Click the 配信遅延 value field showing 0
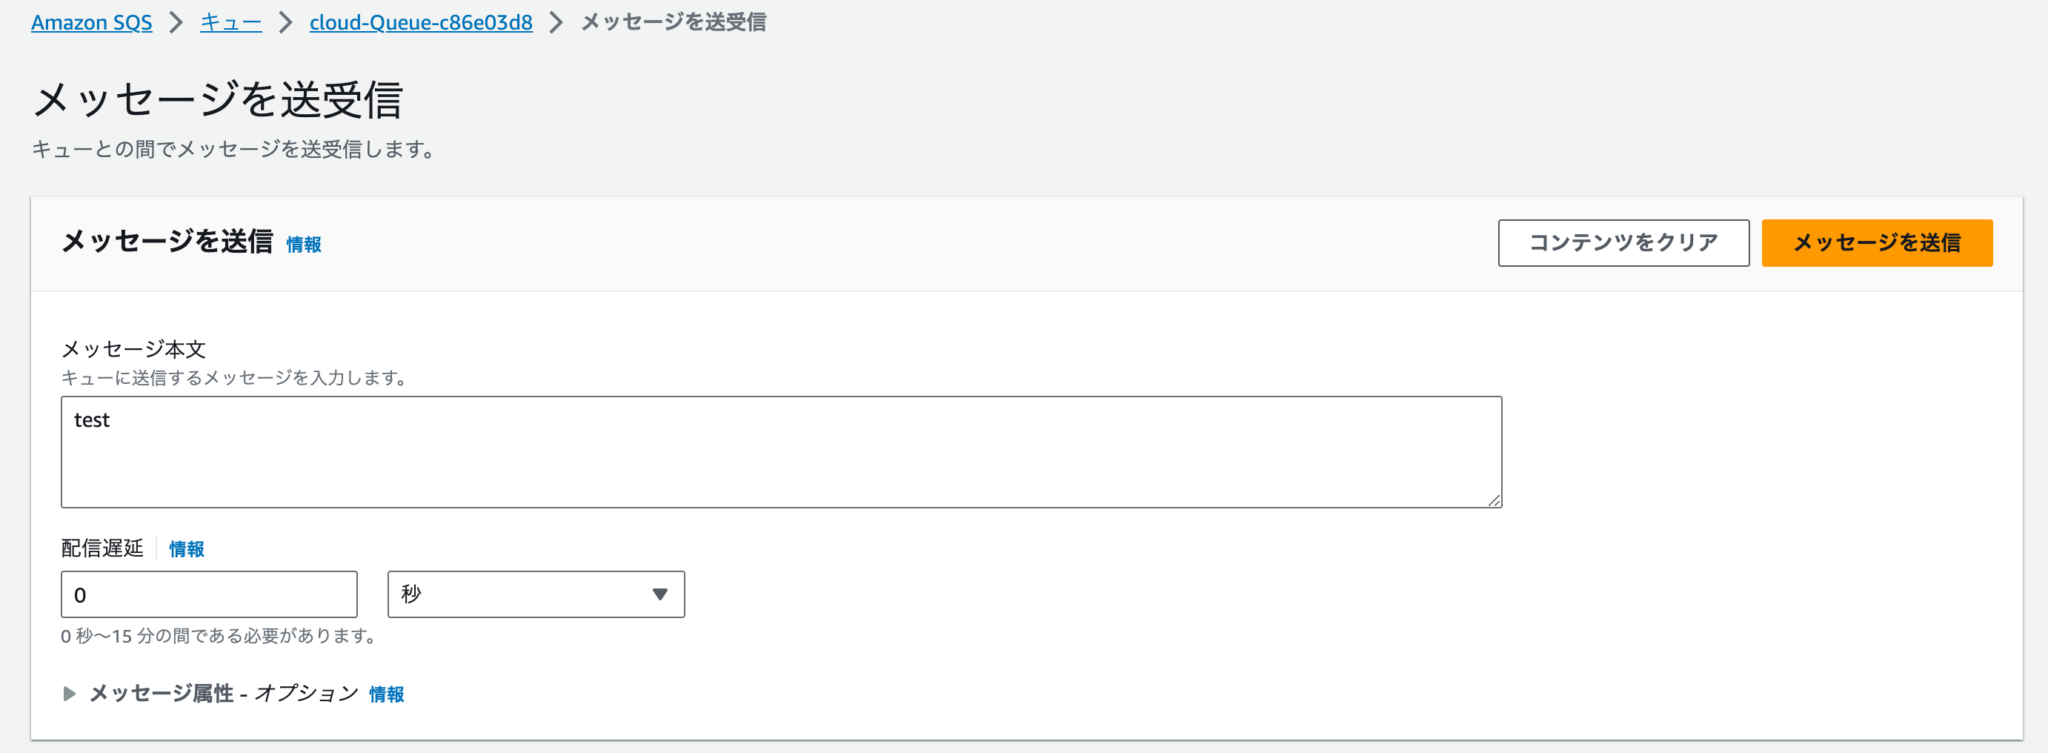 click(x=208, y=594)
